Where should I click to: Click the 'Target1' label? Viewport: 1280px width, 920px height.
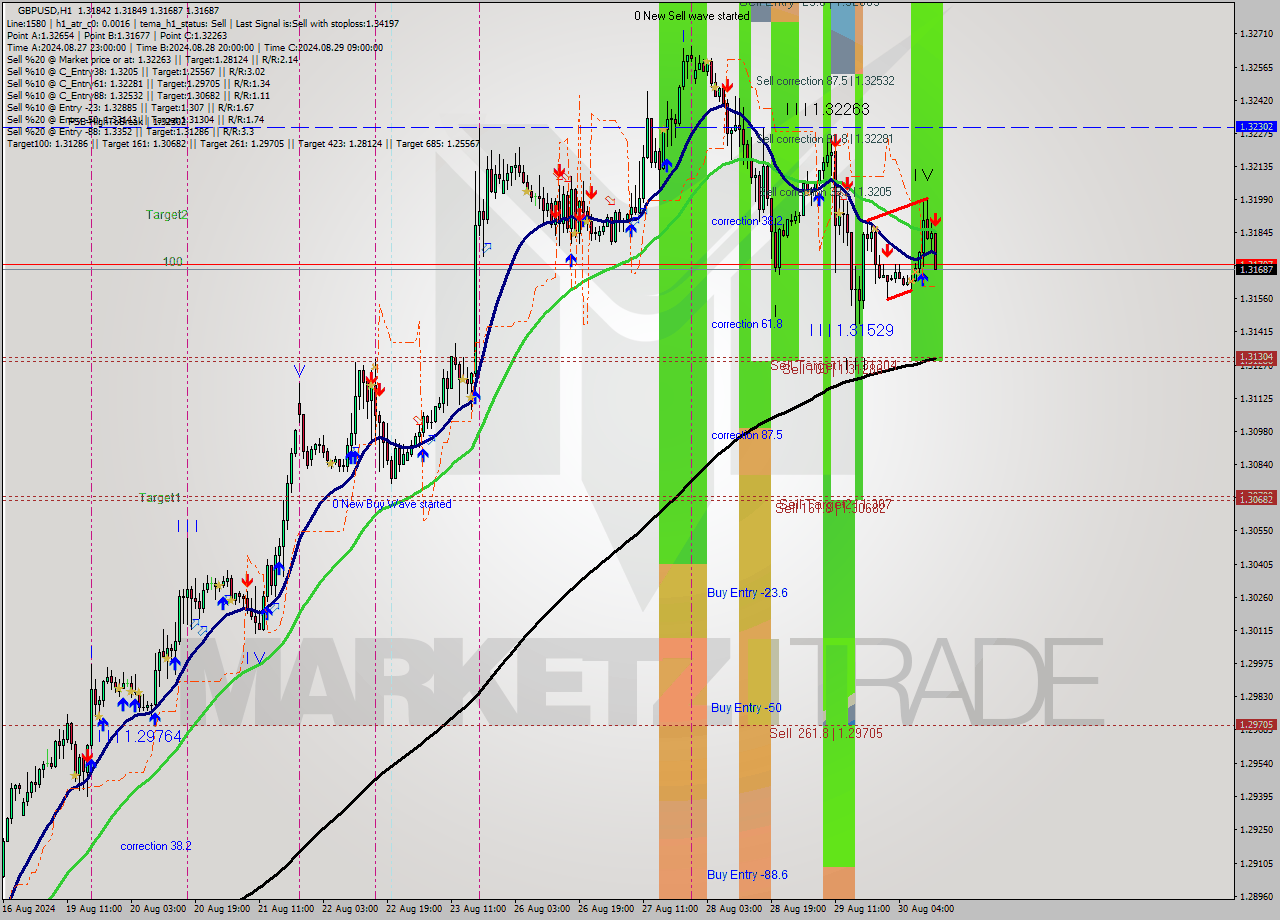coord(160,497)
